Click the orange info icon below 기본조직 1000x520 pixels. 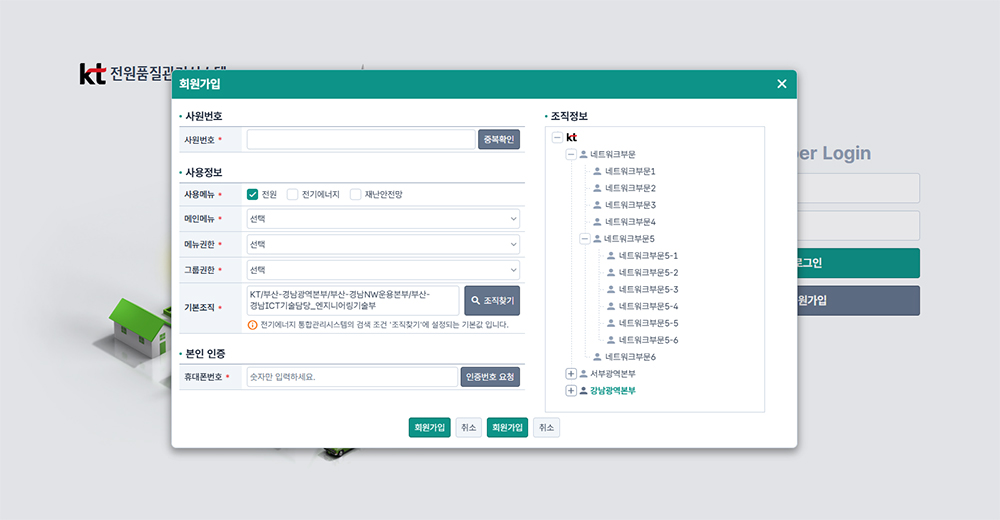(253, 325)
